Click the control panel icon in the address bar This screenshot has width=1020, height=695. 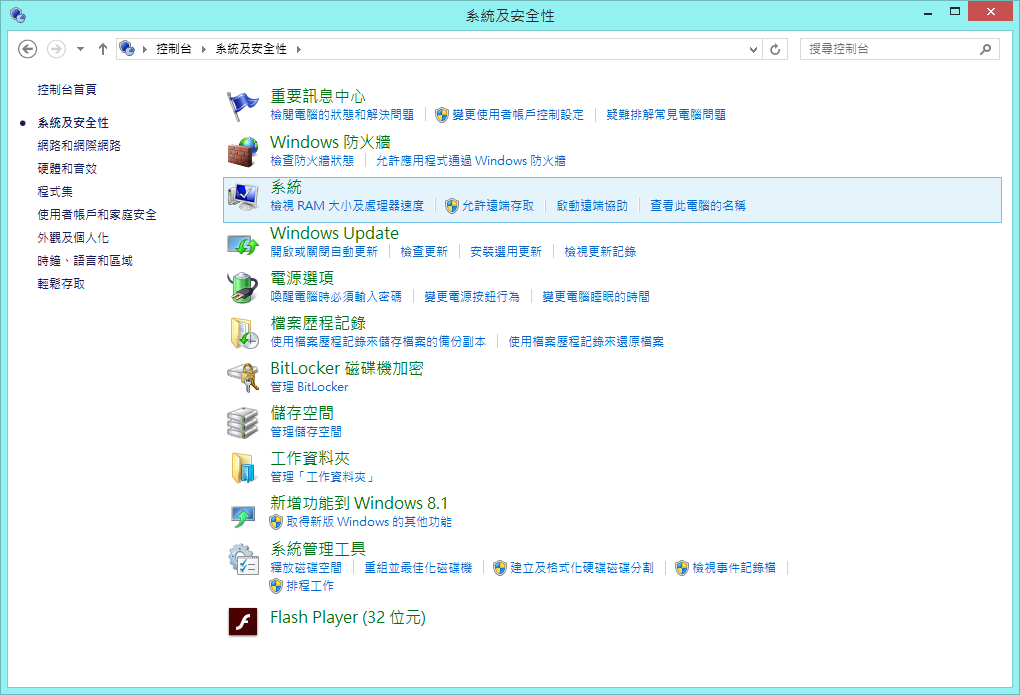[x=127, y=48]
